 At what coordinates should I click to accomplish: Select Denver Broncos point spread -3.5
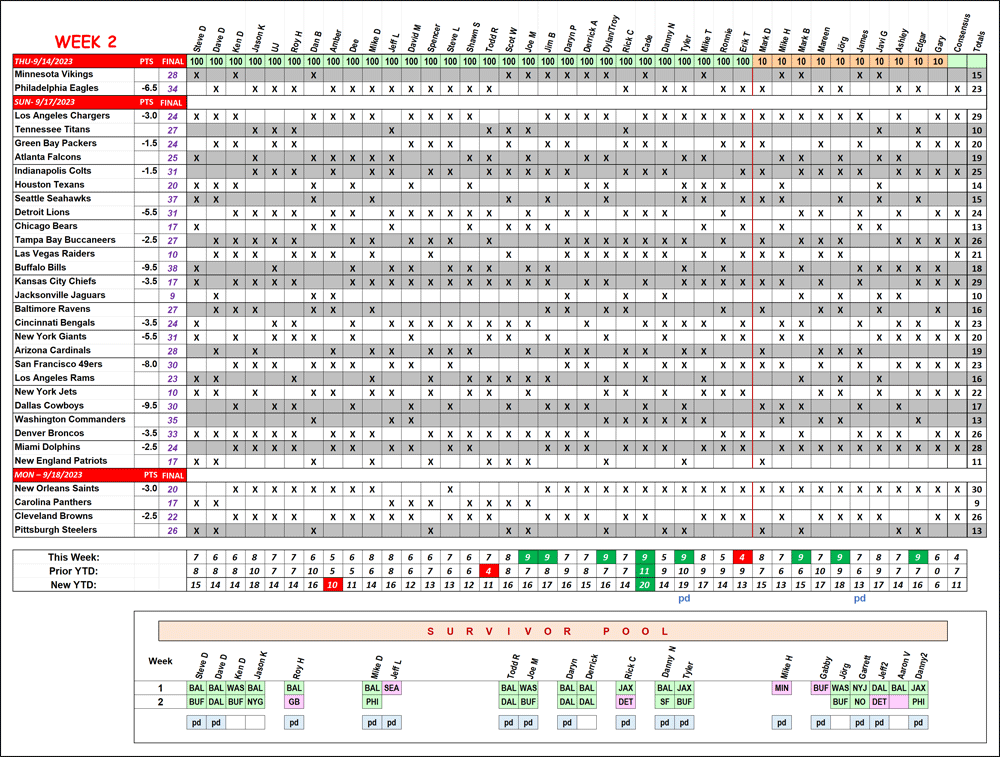point(147,434)
